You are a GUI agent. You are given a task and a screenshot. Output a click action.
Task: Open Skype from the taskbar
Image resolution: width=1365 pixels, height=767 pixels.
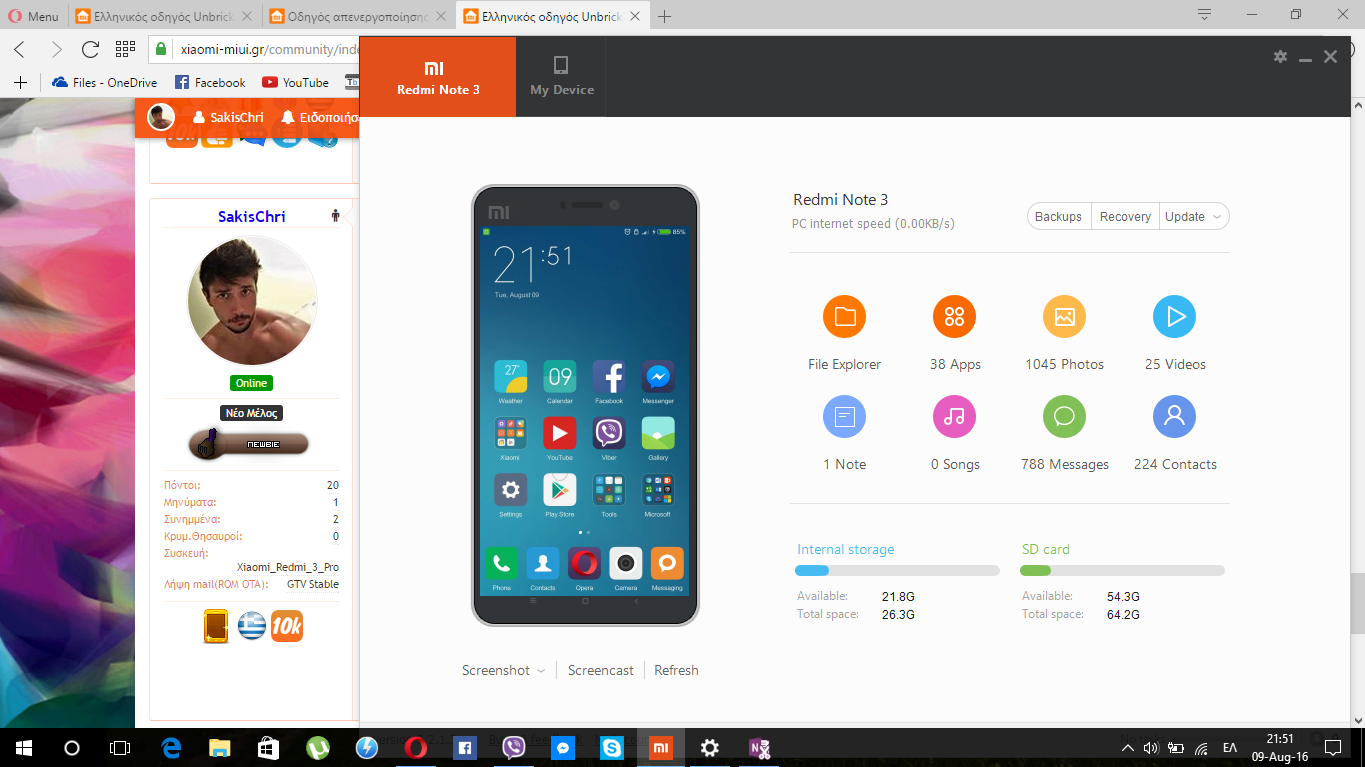click(612, 747)
